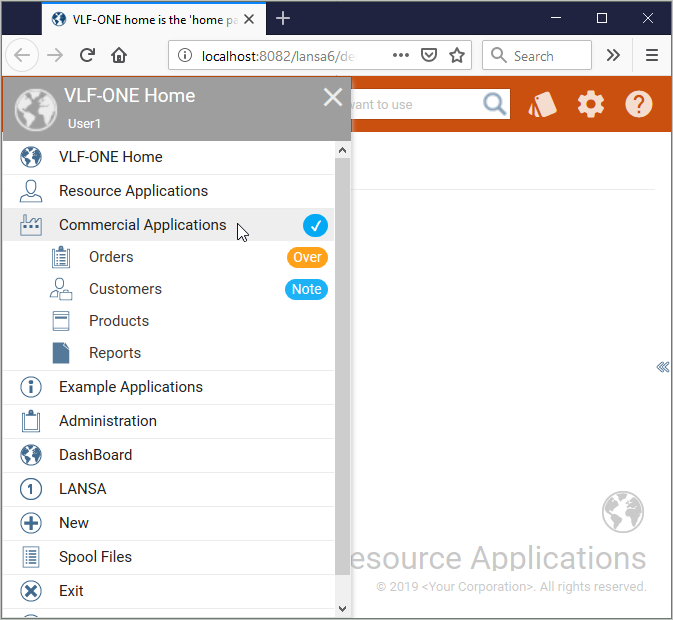Click the Orders clipboard icon
The image size is (673, 620).
click(x=61, y=257)
